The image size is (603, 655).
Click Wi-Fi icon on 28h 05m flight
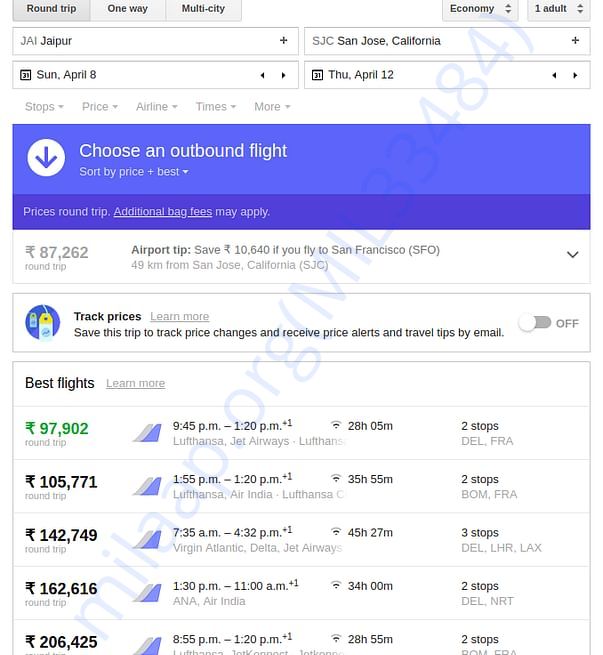tap(336, 425)
